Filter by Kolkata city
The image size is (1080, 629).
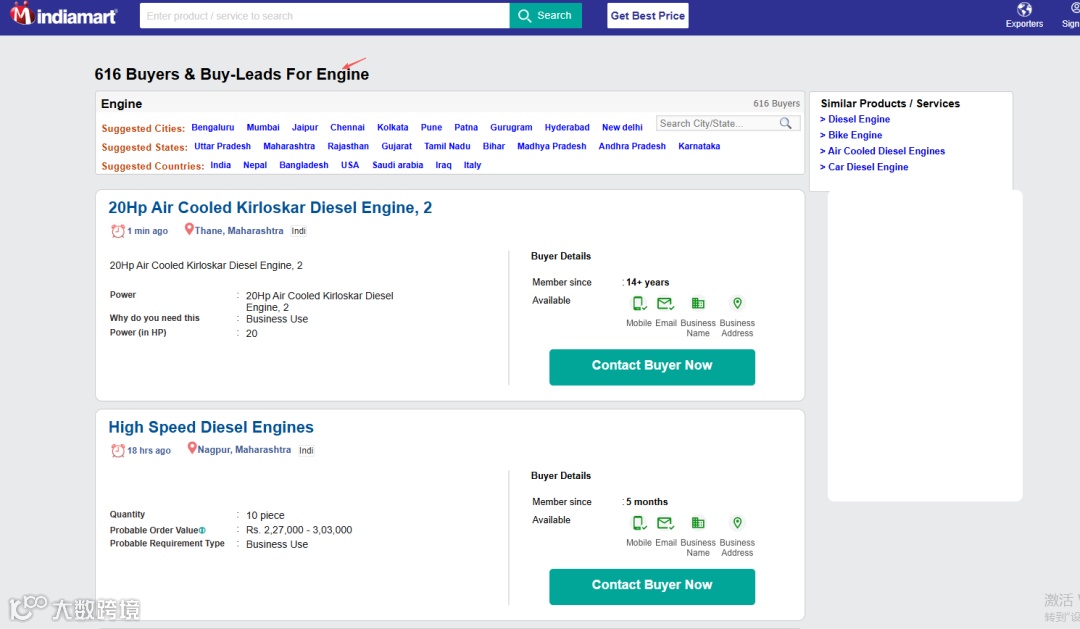click(x=393, y=127)
